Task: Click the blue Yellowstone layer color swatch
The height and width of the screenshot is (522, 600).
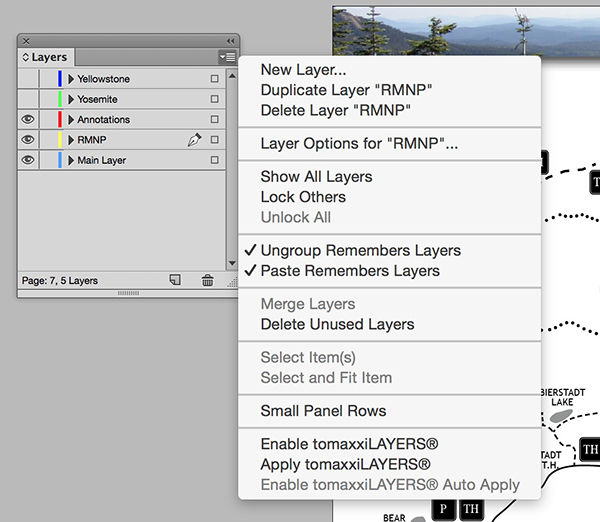Action: [60, 79]
